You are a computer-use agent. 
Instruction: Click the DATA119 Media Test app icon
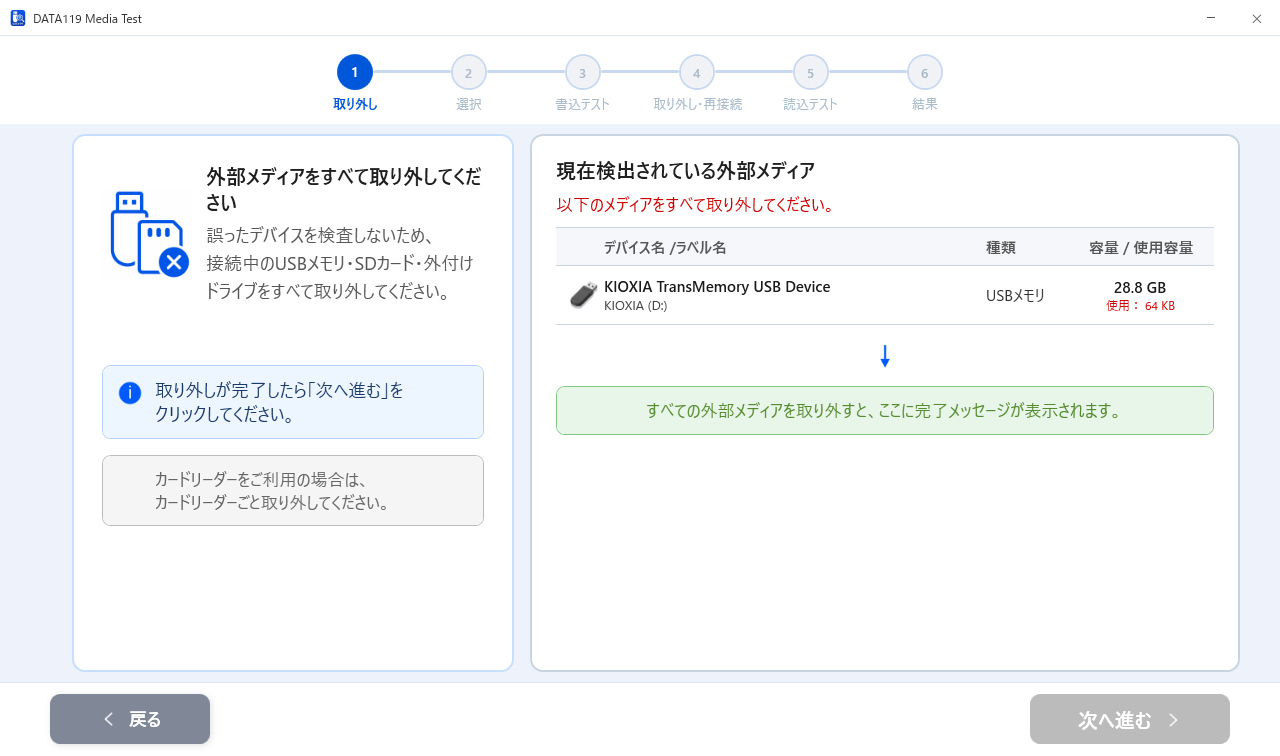18,18
